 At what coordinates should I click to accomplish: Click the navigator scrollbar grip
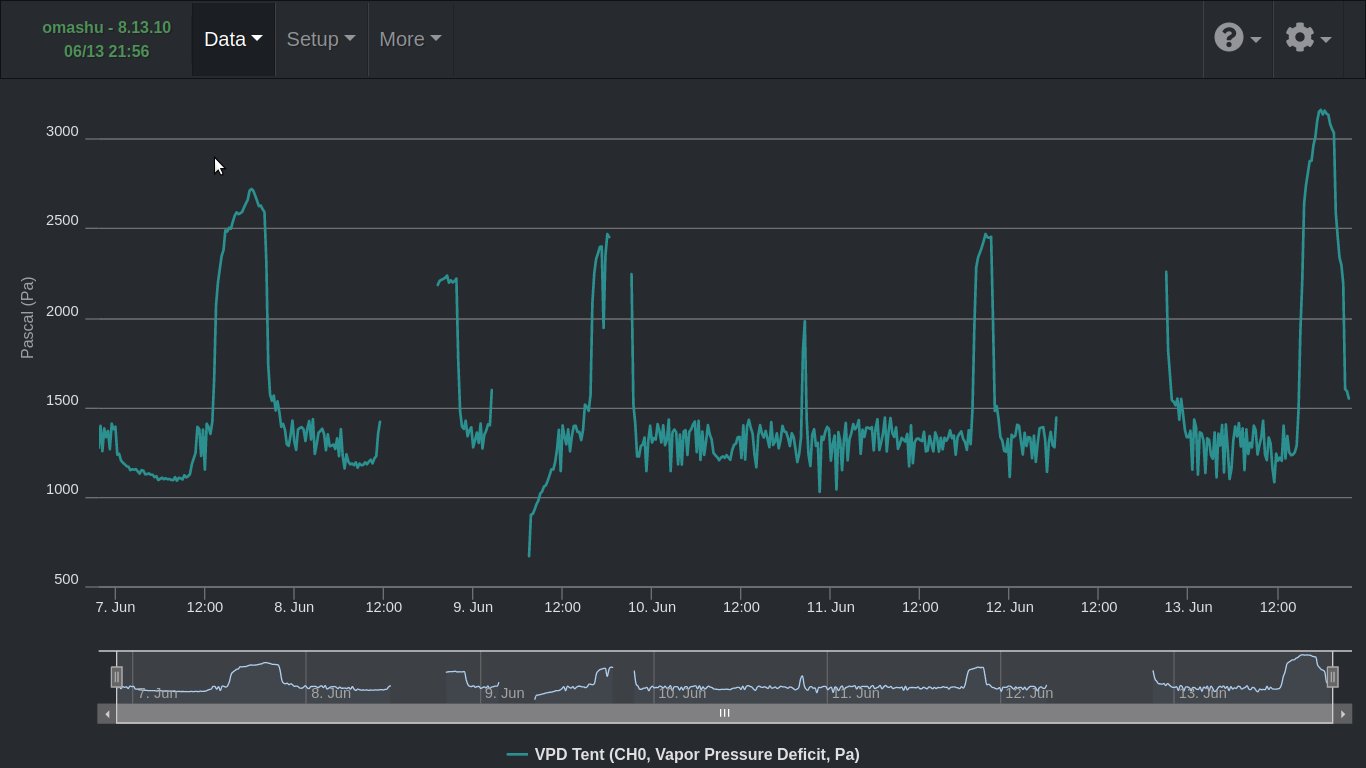point(725,714)
